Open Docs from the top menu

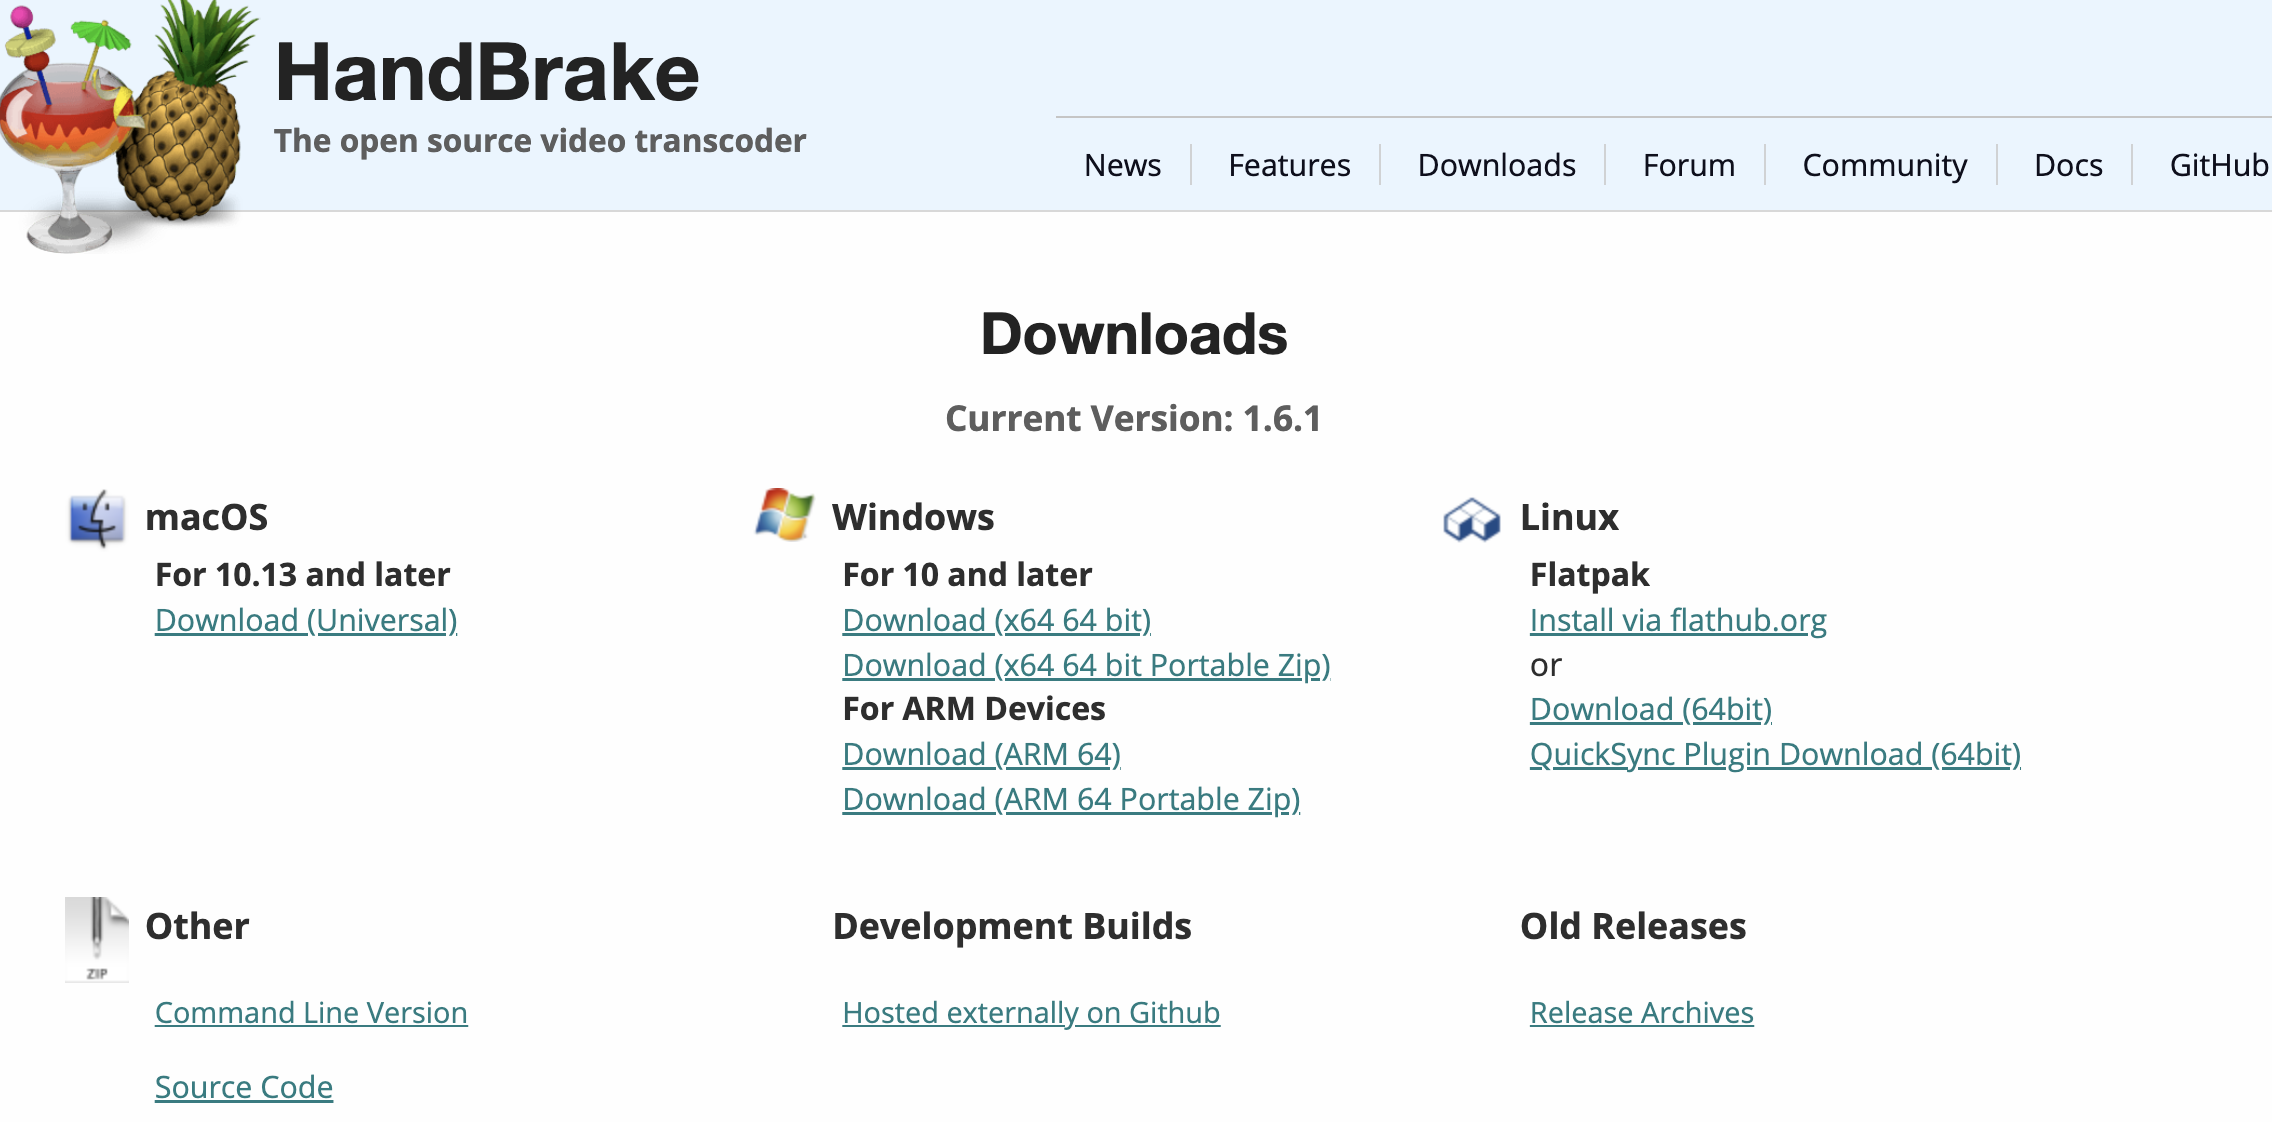2068,165
